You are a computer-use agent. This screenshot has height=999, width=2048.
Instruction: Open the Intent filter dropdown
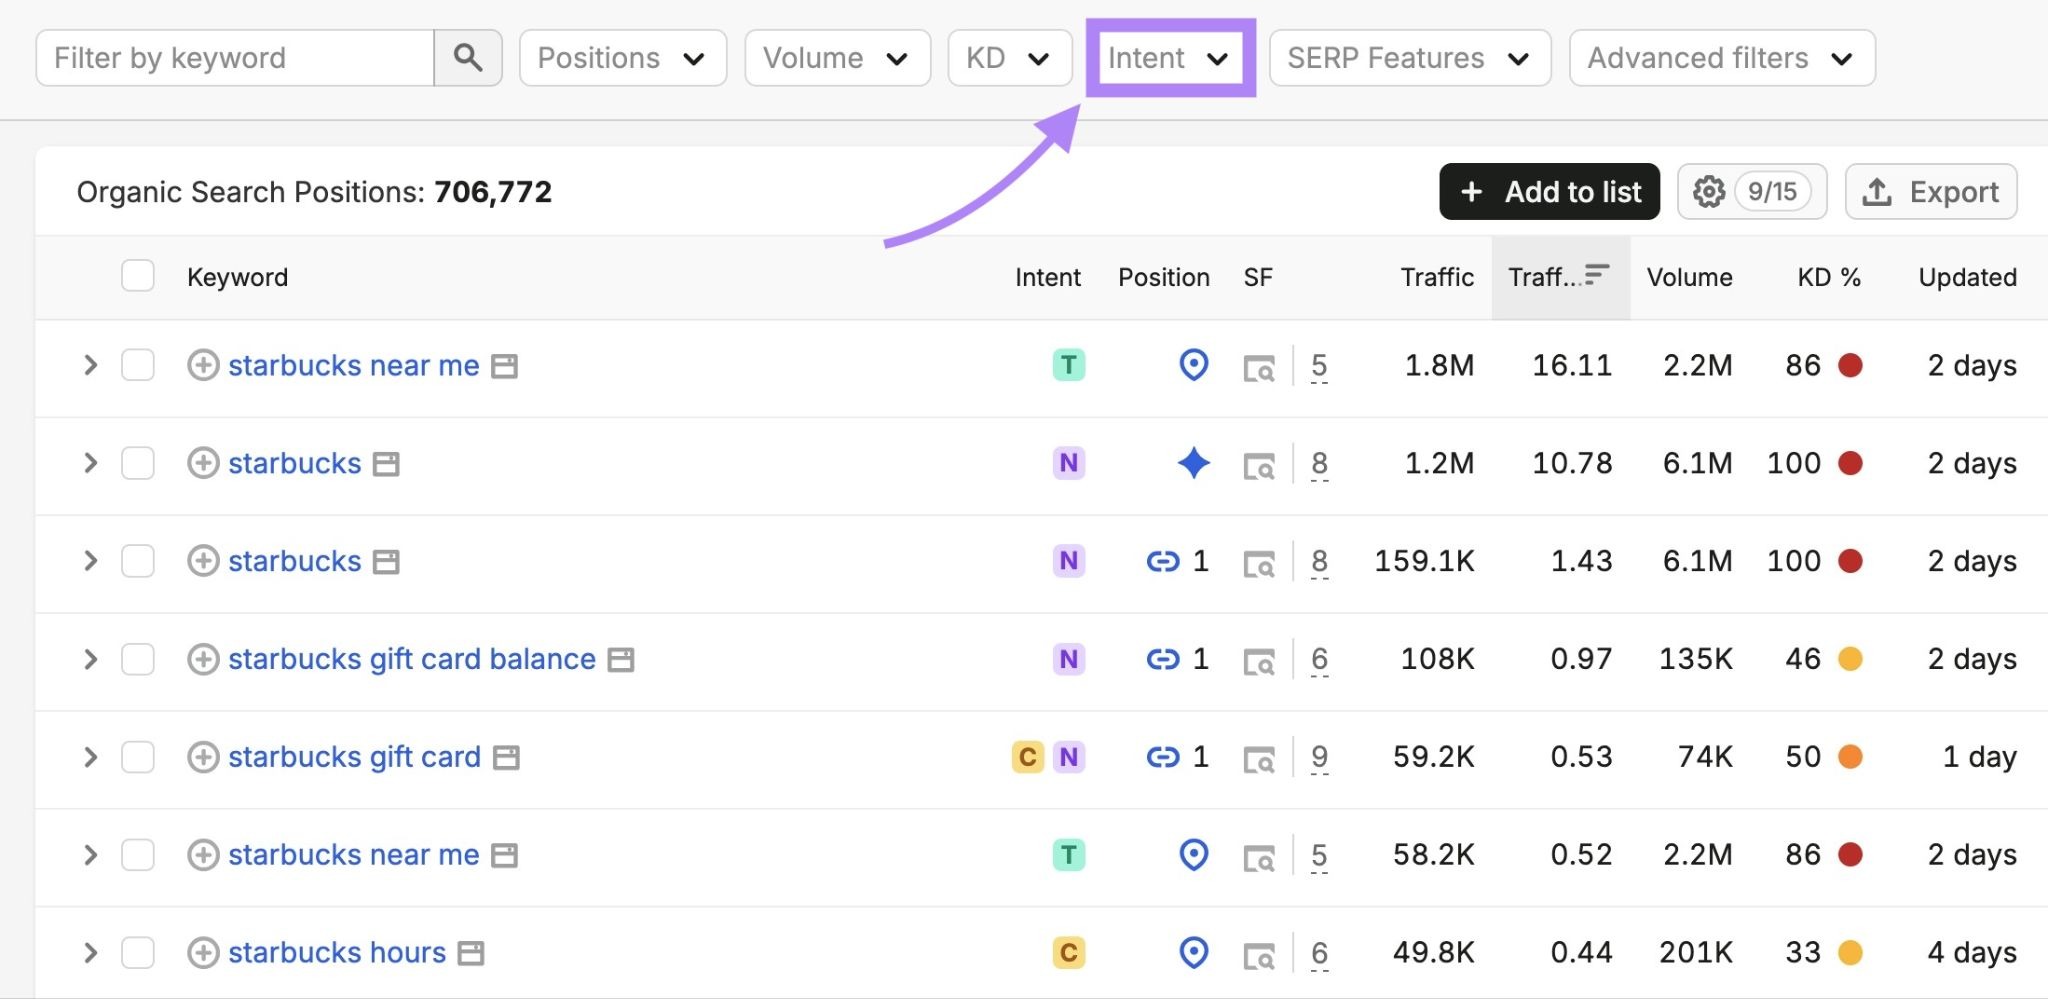click(1171, 58)
